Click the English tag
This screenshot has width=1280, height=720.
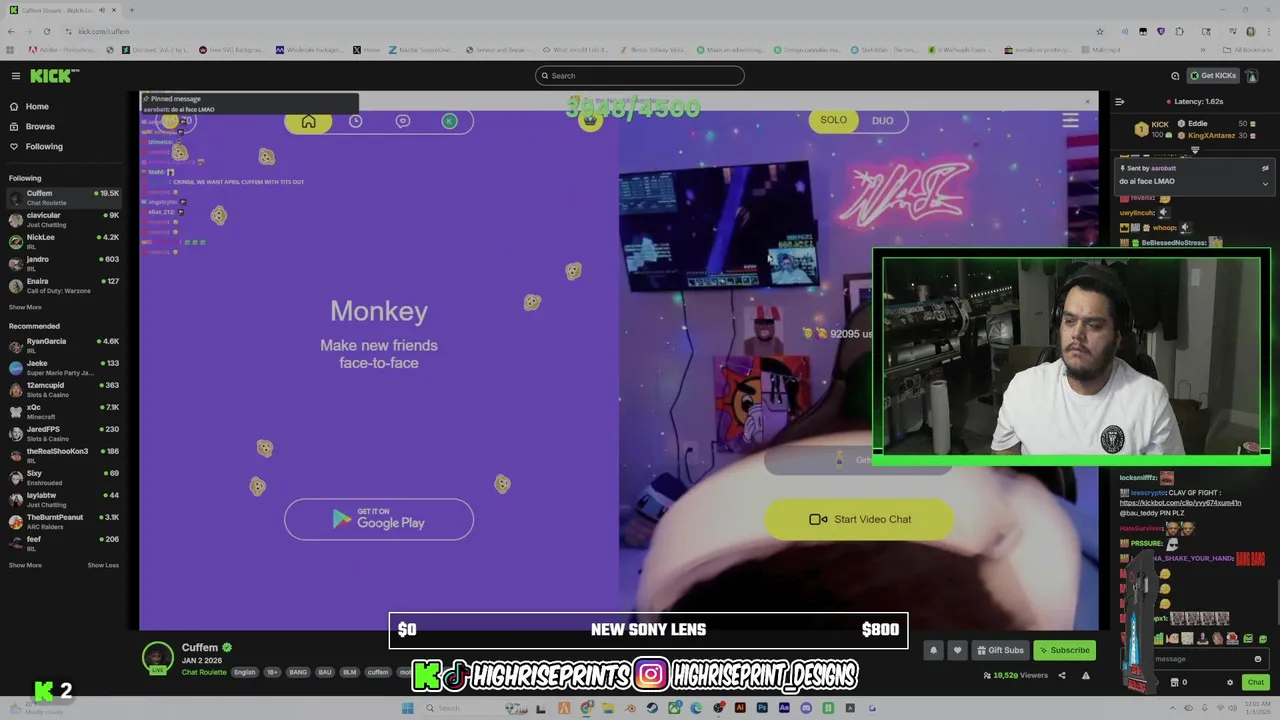(x=245, y=672)
